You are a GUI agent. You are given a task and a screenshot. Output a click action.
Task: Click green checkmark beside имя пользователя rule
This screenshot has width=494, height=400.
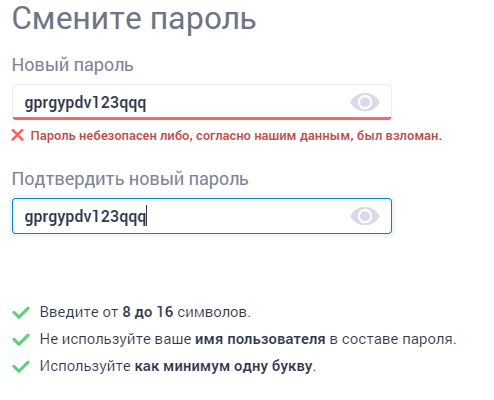[21, 340]
